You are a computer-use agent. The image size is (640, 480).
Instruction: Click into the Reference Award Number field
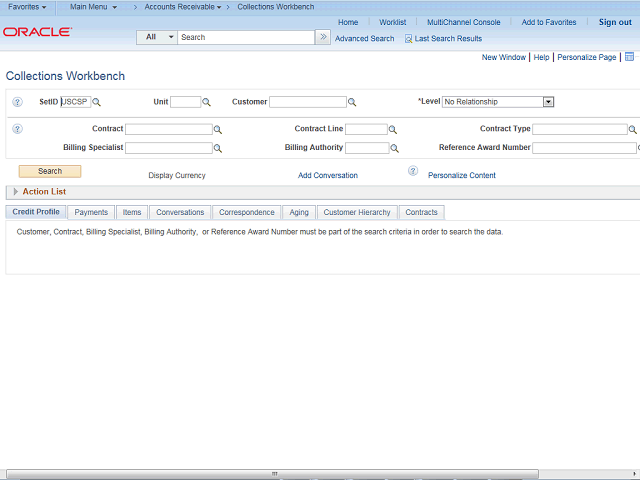584,148
